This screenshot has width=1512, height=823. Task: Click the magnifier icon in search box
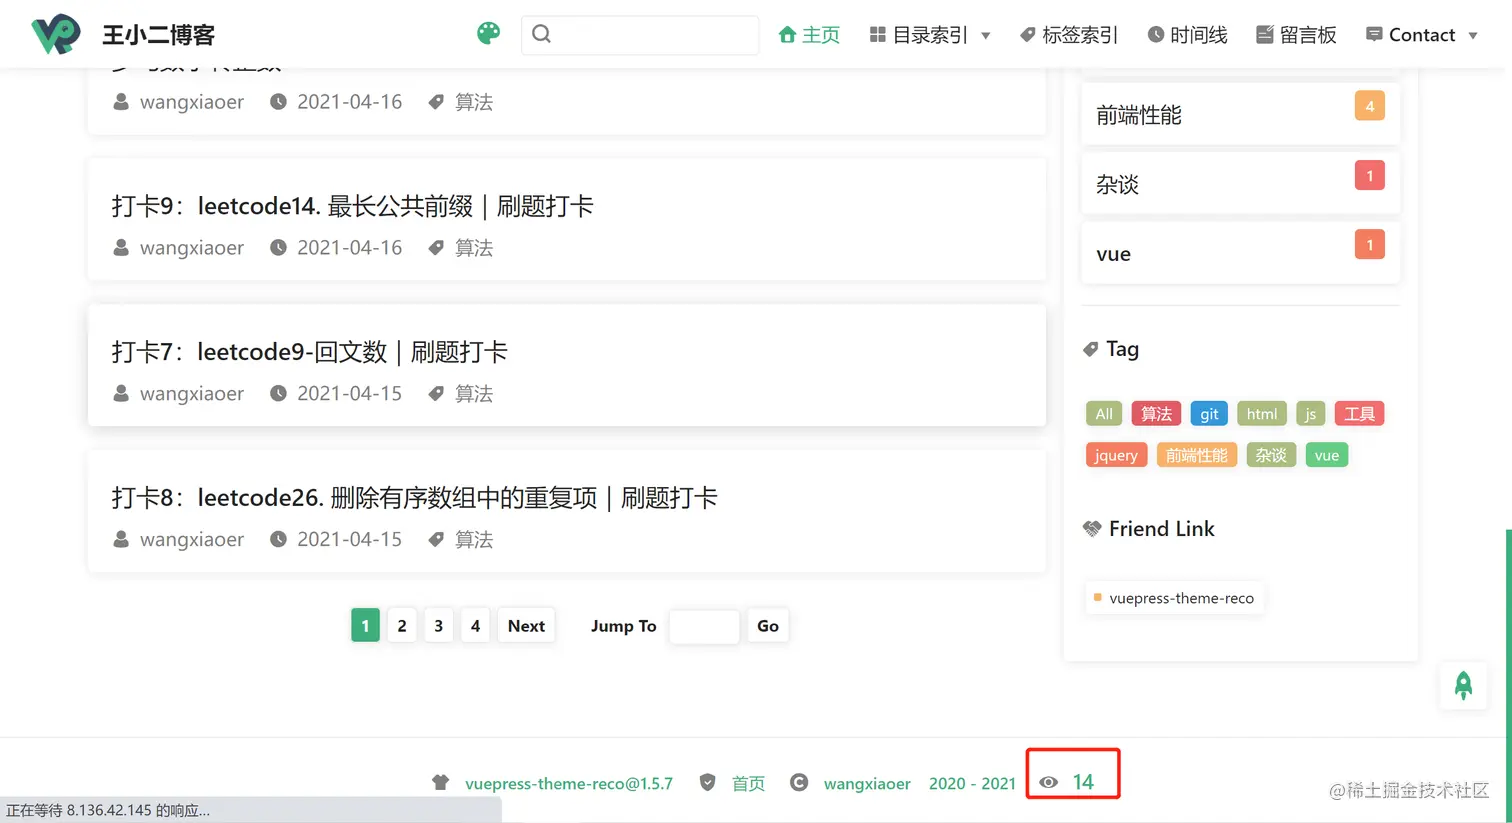pyautogui.click(x=541, y=34)
